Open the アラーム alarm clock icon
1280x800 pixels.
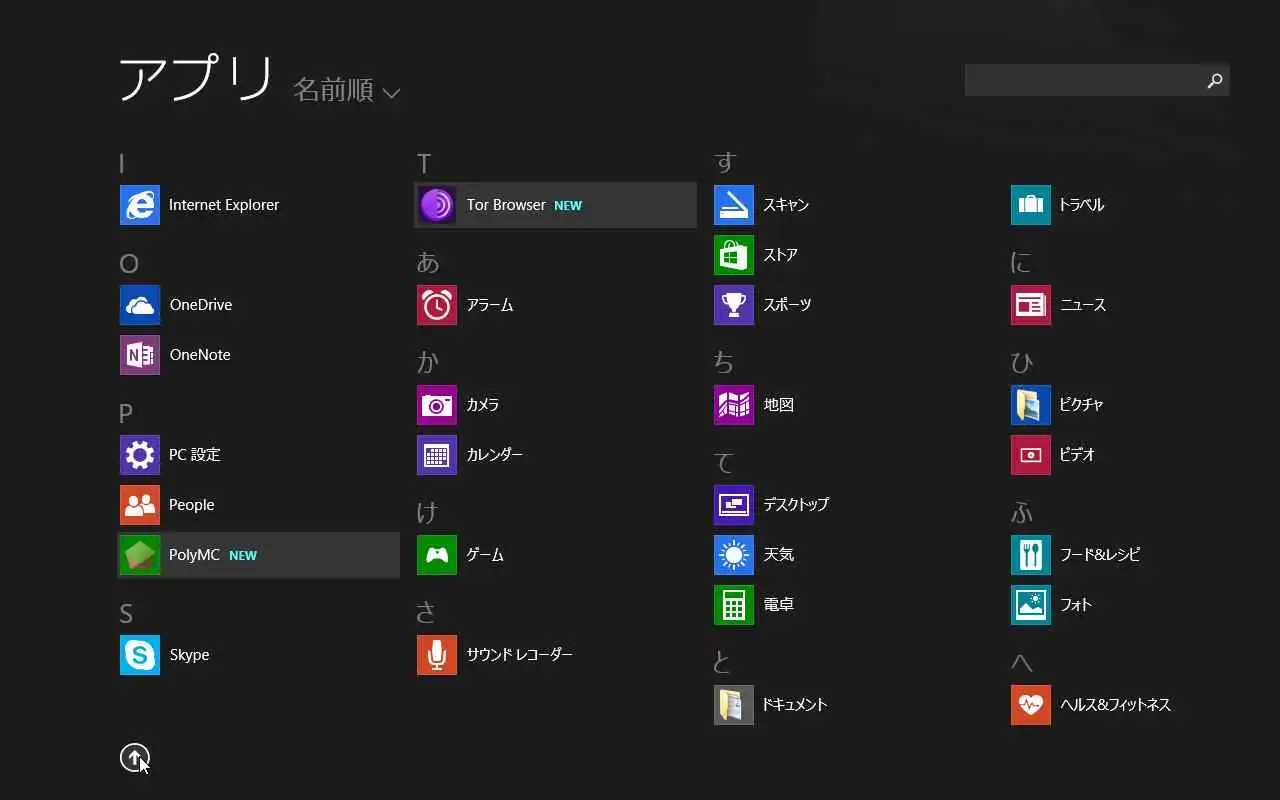[437, 305]
